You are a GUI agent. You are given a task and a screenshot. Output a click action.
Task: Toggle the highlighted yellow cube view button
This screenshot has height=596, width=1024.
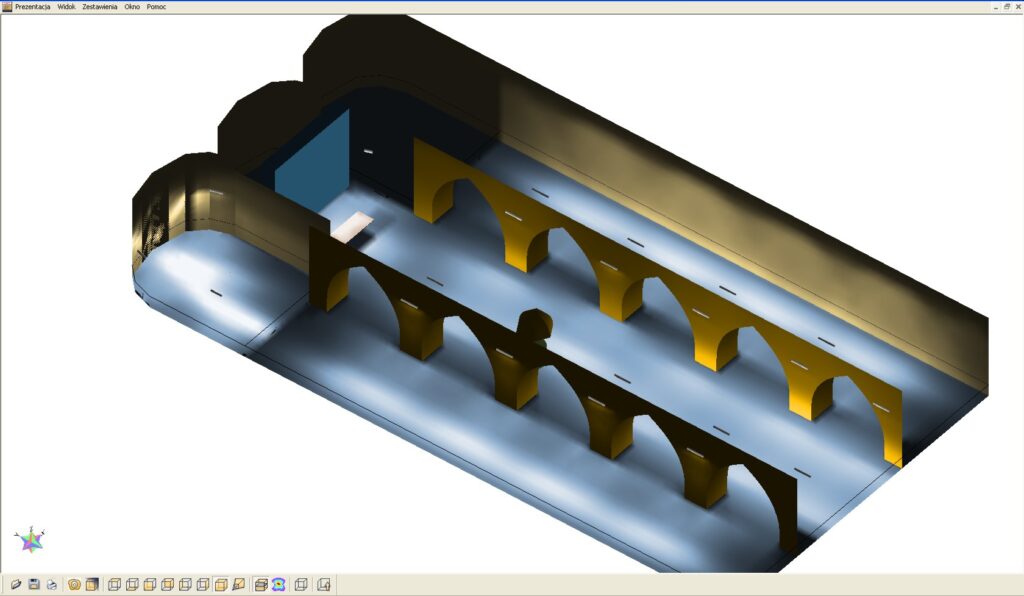point(221,584)
